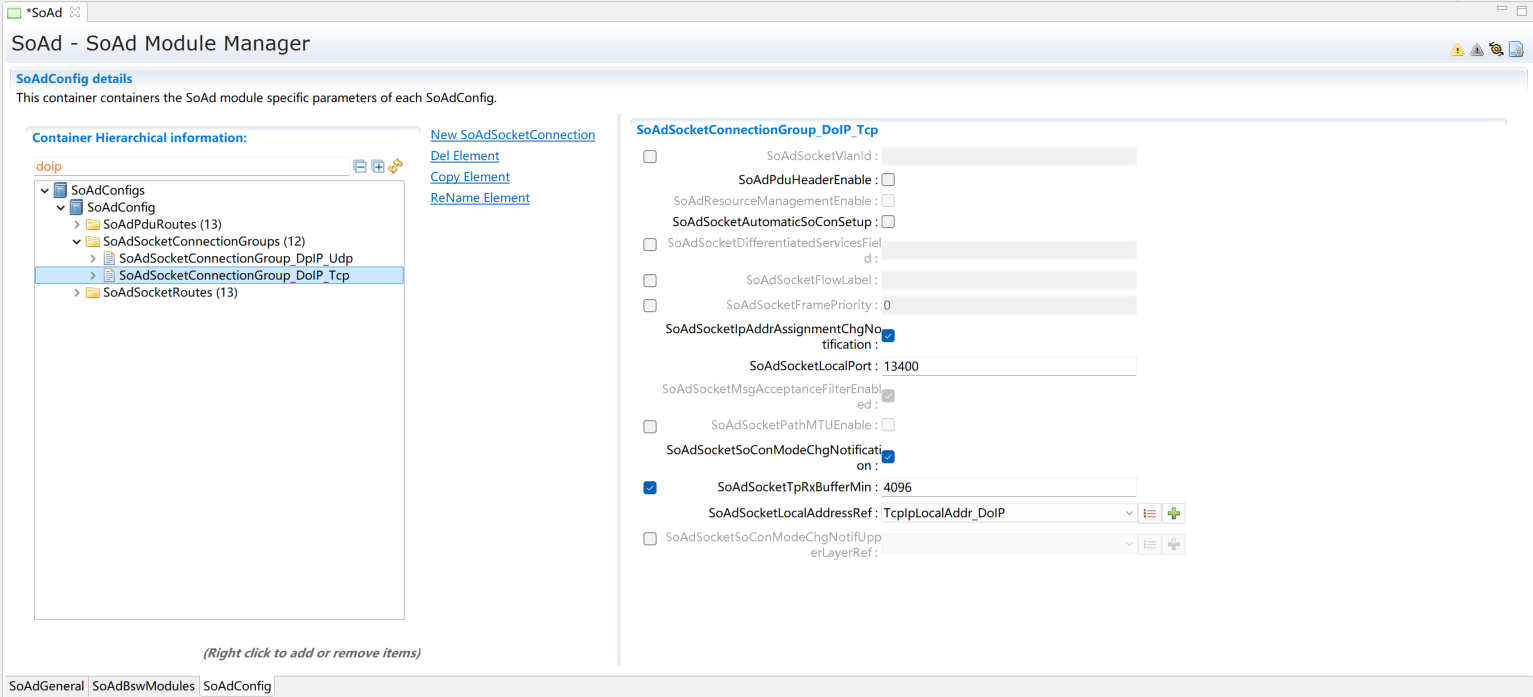Click the Del Element link
Viewport: 1533px width, 697px height.
click(x=464, y=156)
